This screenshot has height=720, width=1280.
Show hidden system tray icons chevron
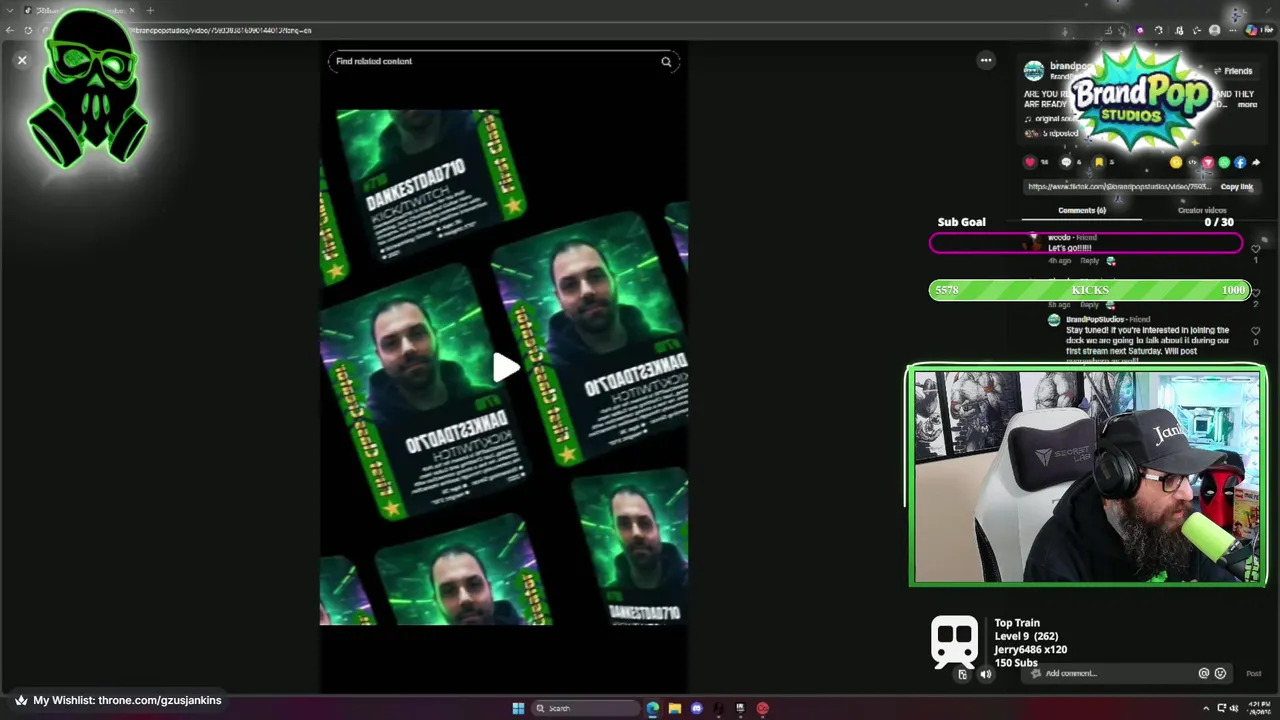tap(1206, 708)
